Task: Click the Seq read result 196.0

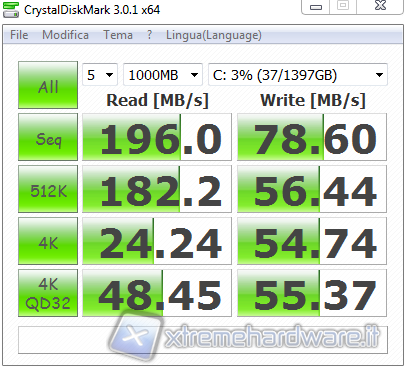Action: 157,137
